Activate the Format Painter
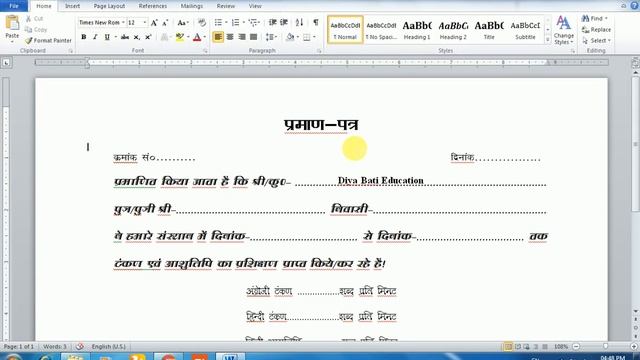Viewport: 640px width, 360px height. coord(48,40)
